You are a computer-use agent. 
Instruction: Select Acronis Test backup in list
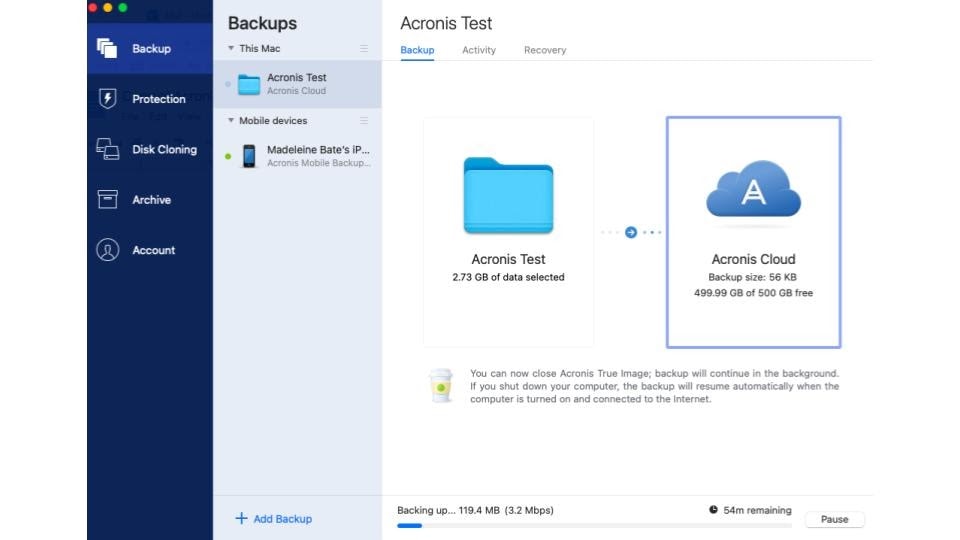(x=297, y=83)
